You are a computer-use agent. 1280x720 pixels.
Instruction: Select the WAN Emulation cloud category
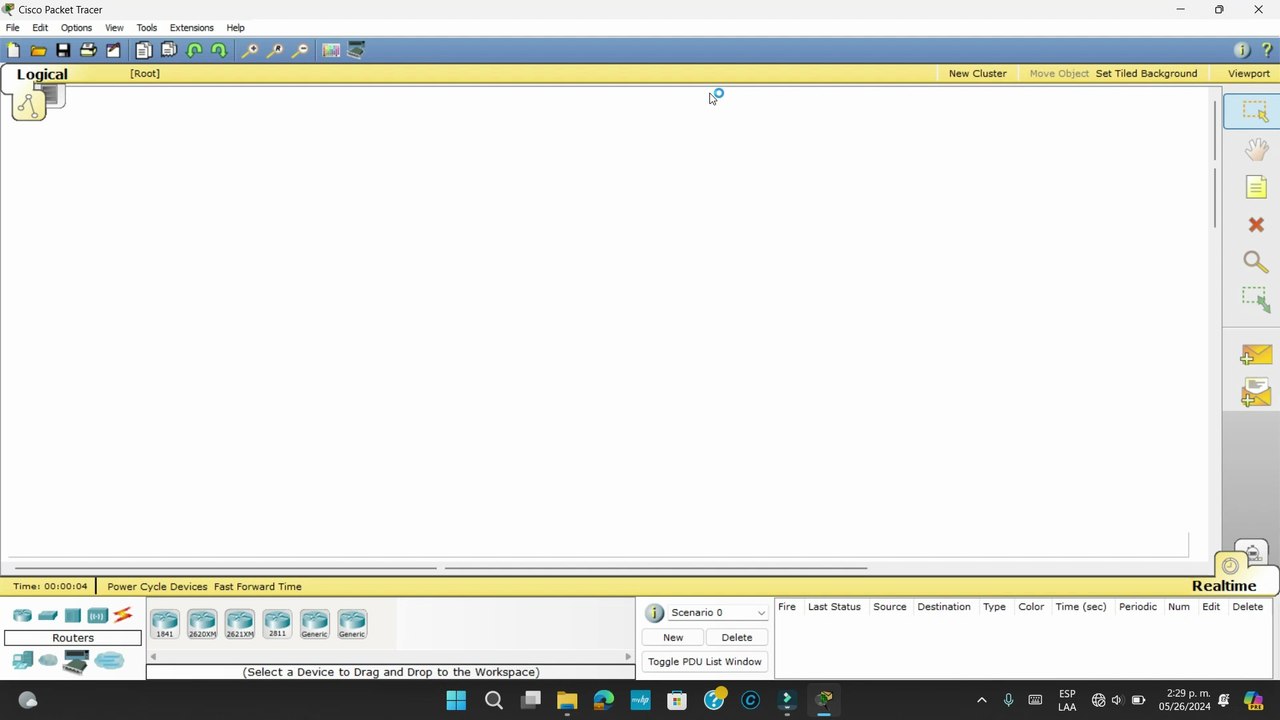click(x=48, y=660)
